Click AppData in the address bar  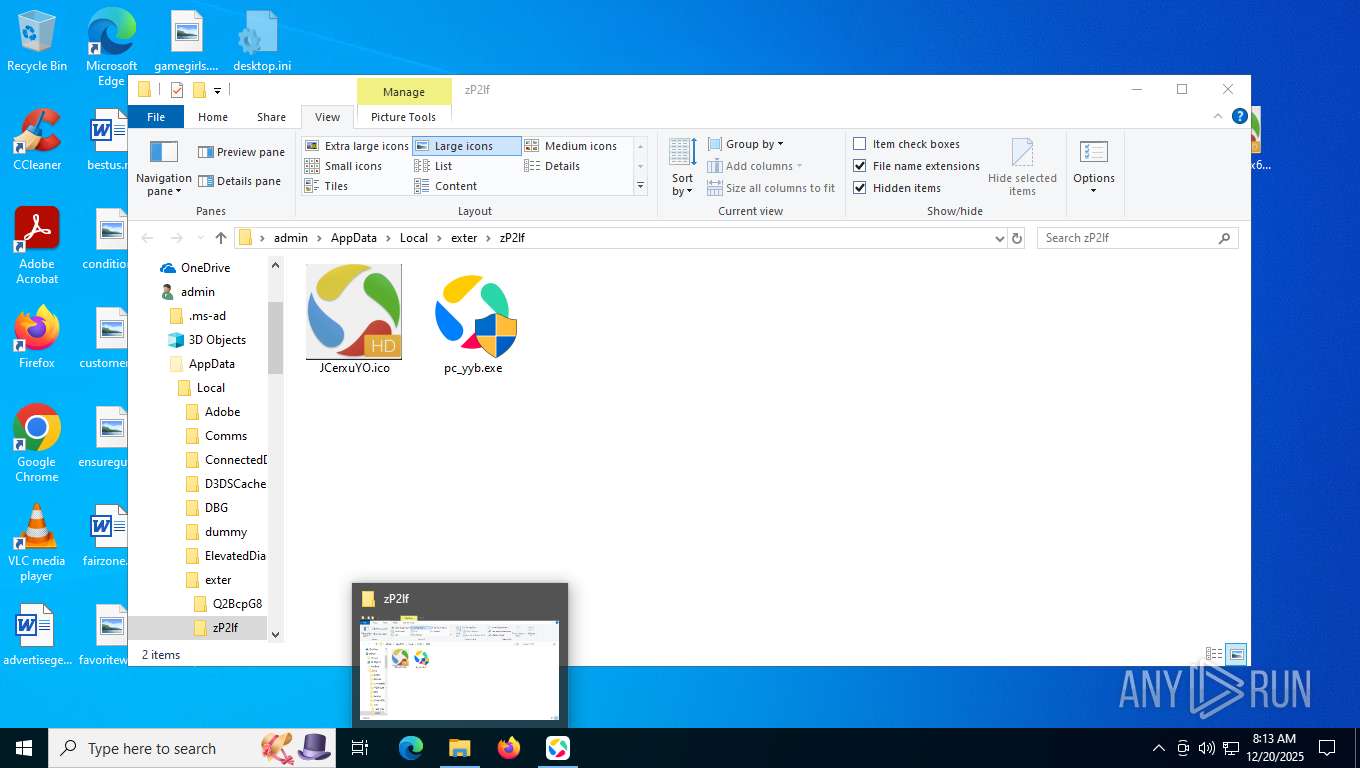pyautogui.click(x=354, y=238)
